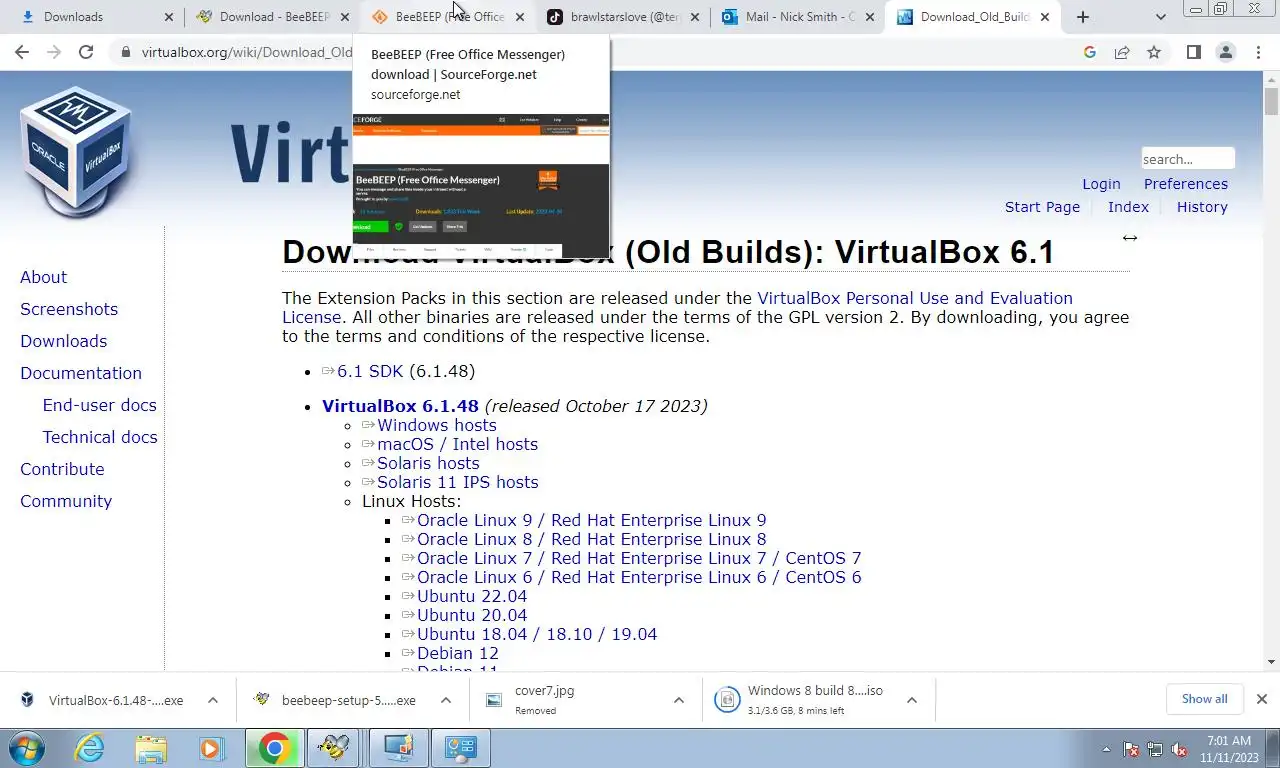Image resolution: width=1280 pixels, height=768 pixels.
Task: Open Downloads in the sidebar
Action: (x=63, y=341)
